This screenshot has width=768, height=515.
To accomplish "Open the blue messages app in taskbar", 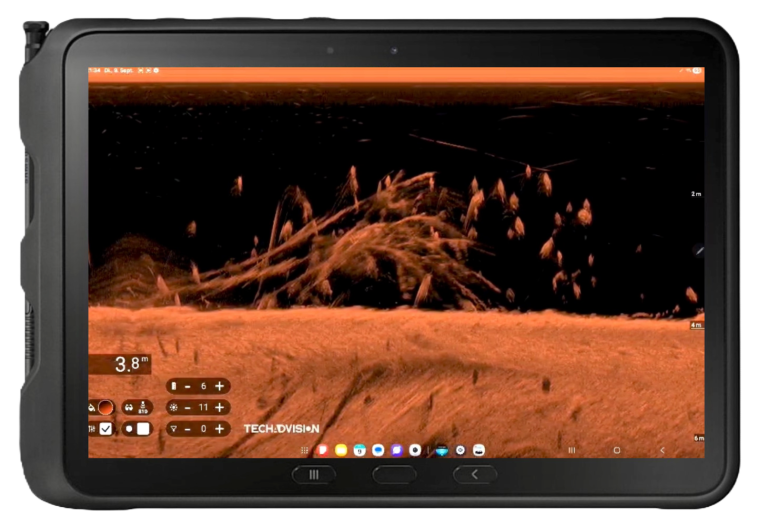I will 378,450.
